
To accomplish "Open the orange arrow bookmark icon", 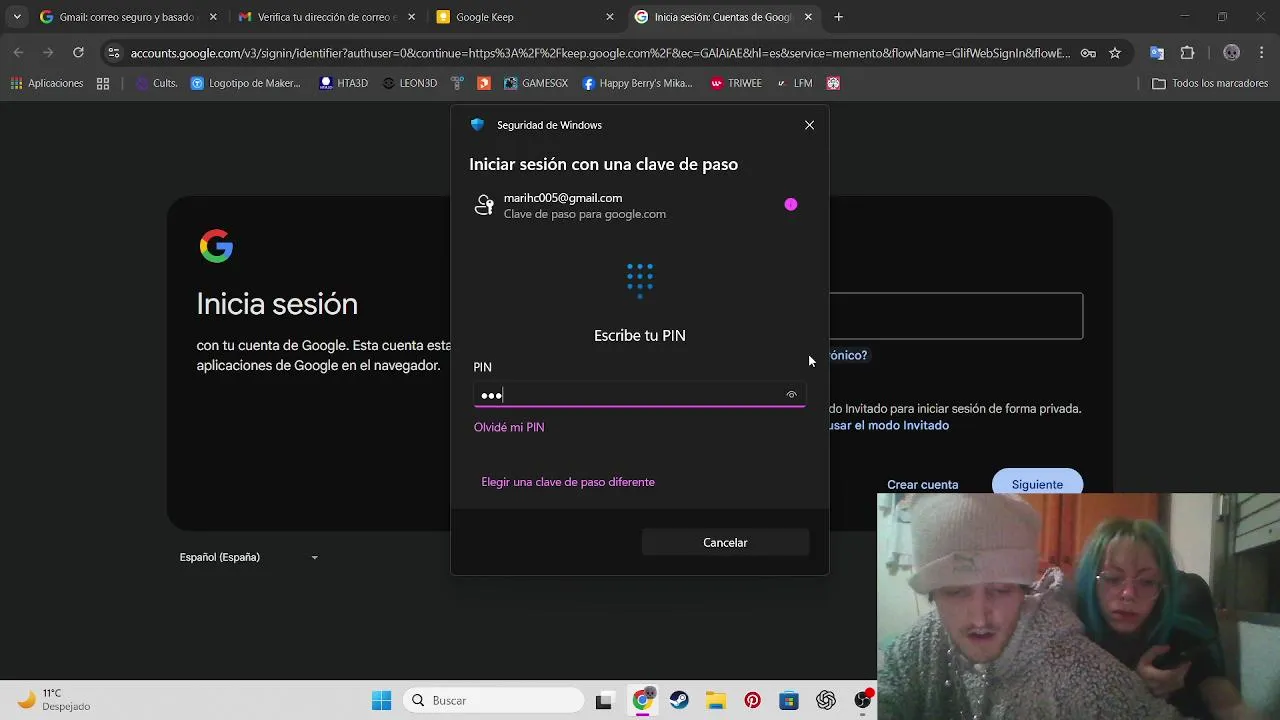I will [x=484, y=83].
